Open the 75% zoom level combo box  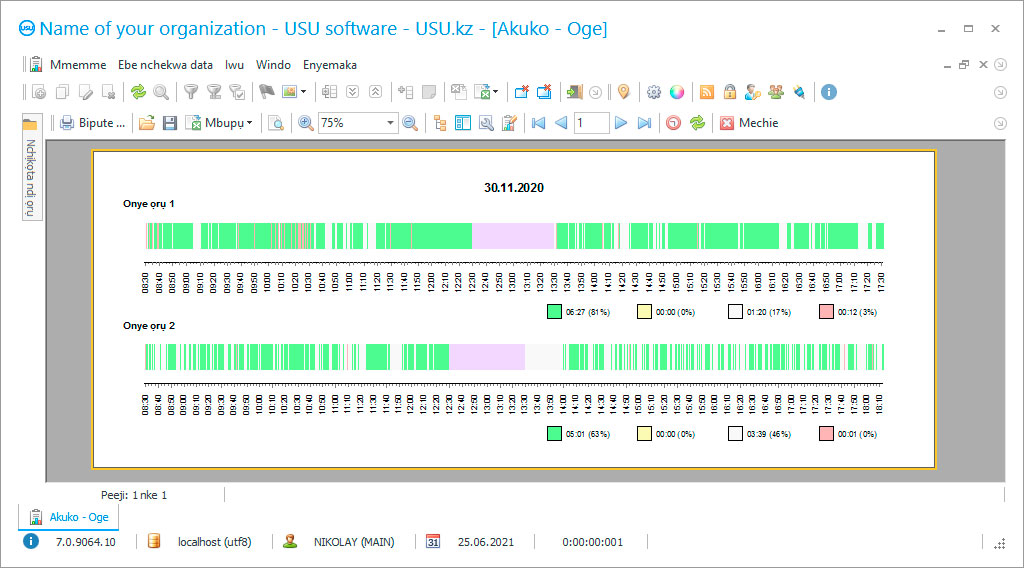point(390,123)
